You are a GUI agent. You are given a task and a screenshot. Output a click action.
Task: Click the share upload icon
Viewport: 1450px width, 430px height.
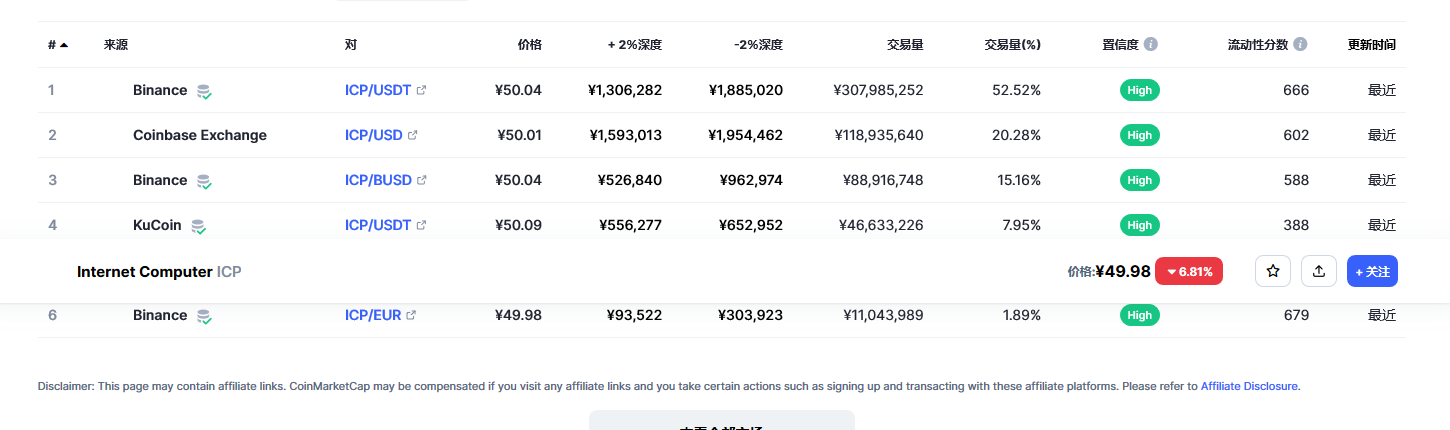pos(1319,271)
